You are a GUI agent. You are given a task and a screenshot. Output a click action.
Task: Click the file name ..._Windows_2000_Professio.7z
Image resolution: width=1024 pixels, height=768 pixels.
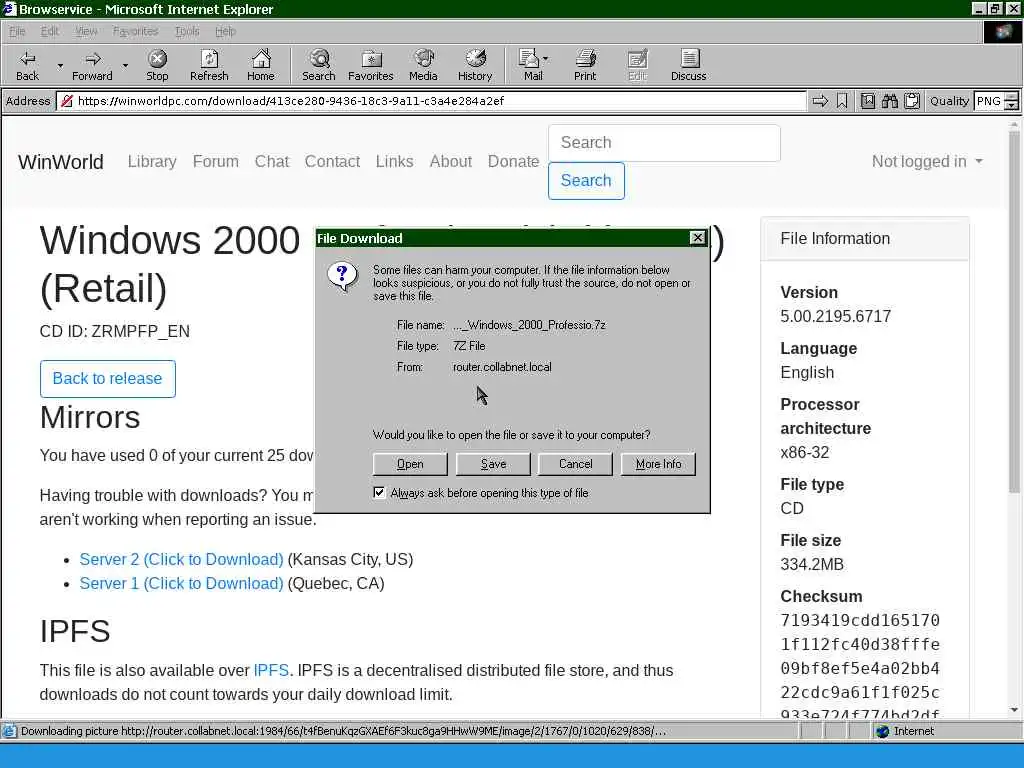pyautogui.click(x=529, y=325)
